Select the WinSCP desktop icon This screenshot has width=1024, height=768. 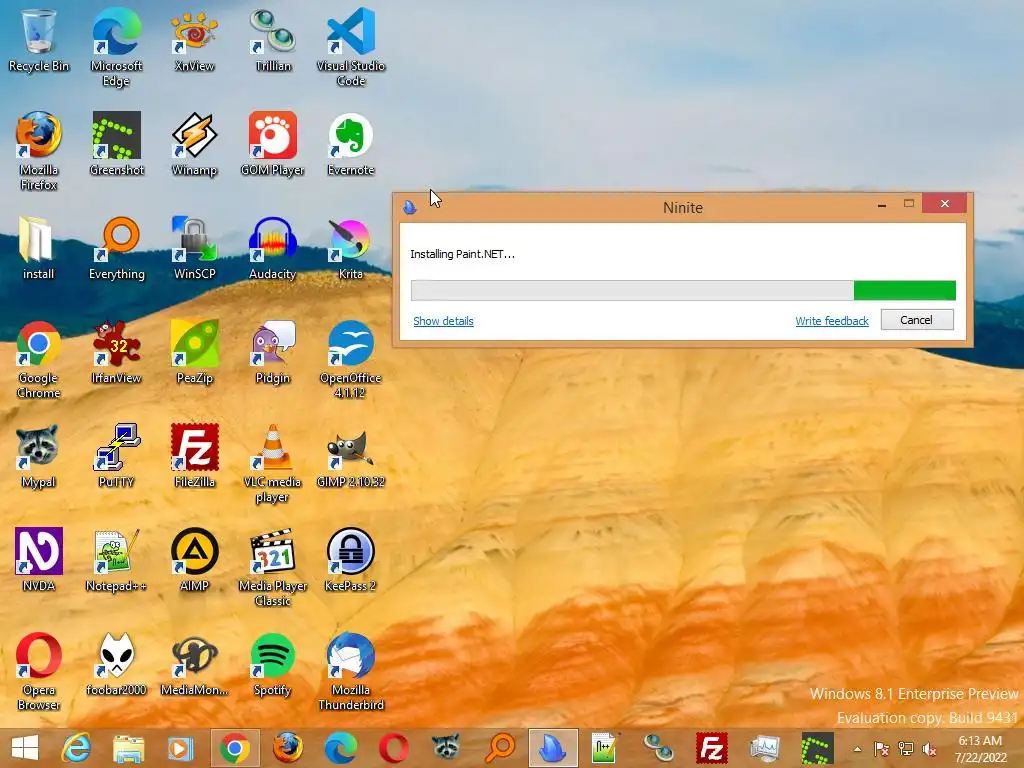click(x=194, y=248)
